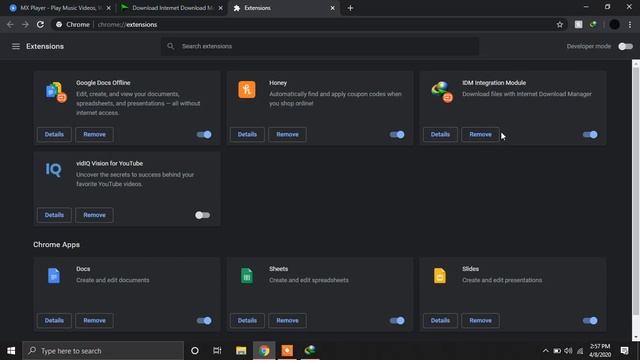Open Details for Google Docs Offline
The height and width of the screenshot is (360, 640).
click(x=54, y=134)
